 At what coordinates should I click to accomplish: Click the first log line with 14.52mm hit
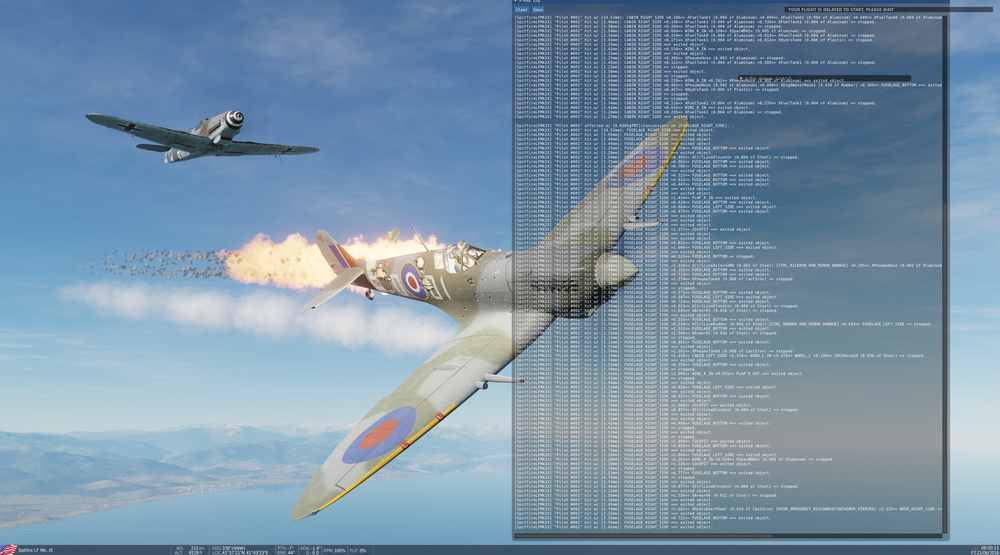tap(728, 17)
